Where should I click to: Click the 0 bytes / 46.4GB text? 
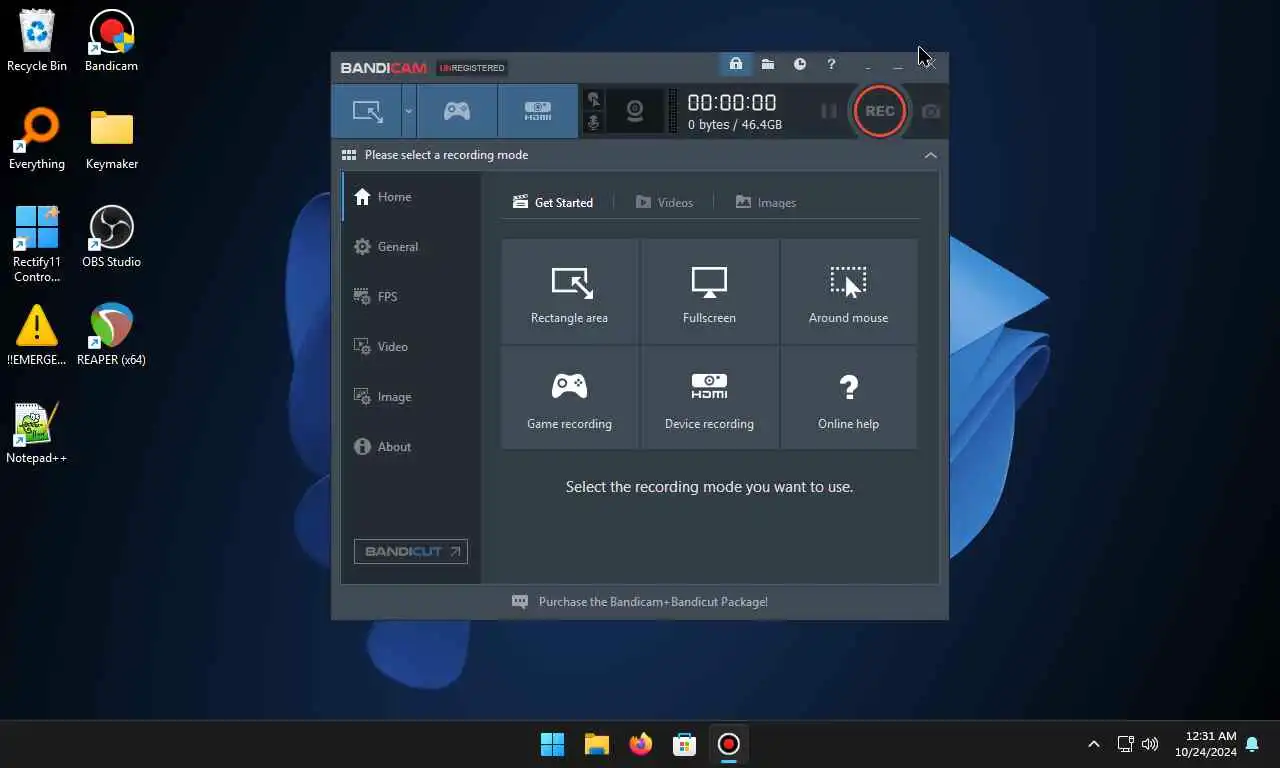pyautogui.click(x=735, y=125)
